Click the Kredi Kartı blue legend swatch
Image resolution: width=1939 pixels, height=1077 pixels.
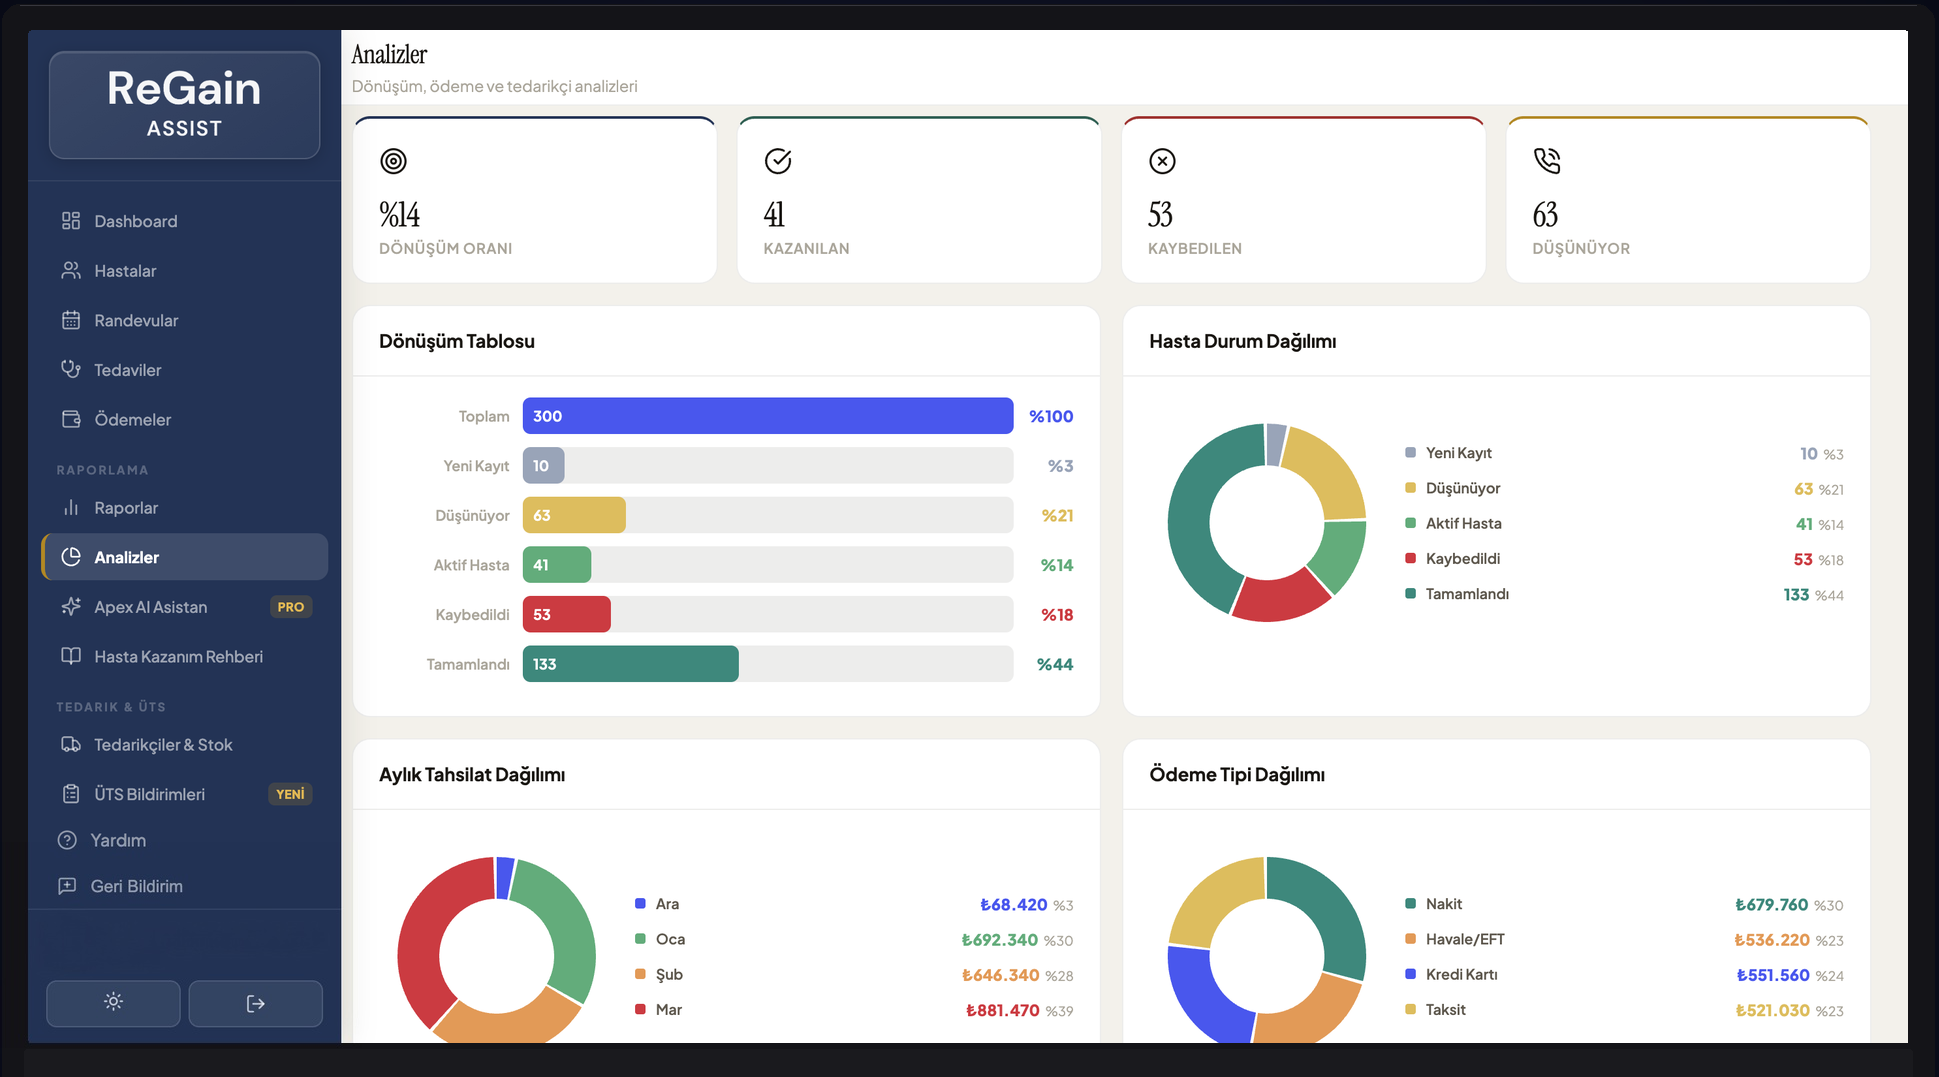pos(1410,974)
